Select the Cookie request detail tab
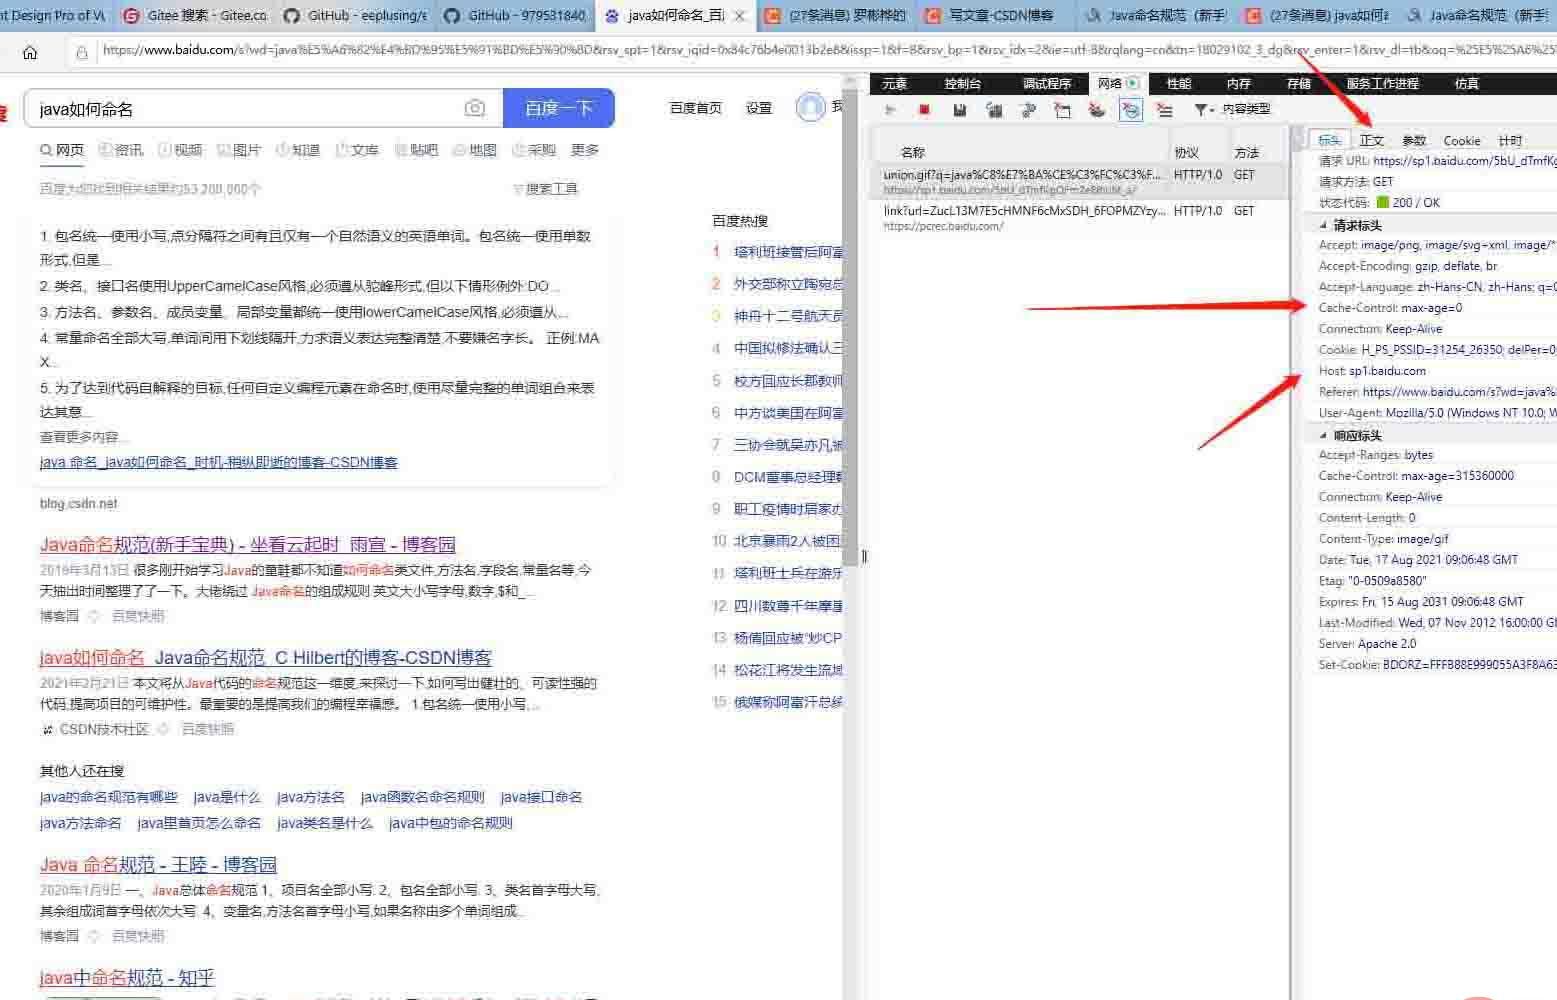The width and height of the screenshot is (1557, 1000). 1461,141
